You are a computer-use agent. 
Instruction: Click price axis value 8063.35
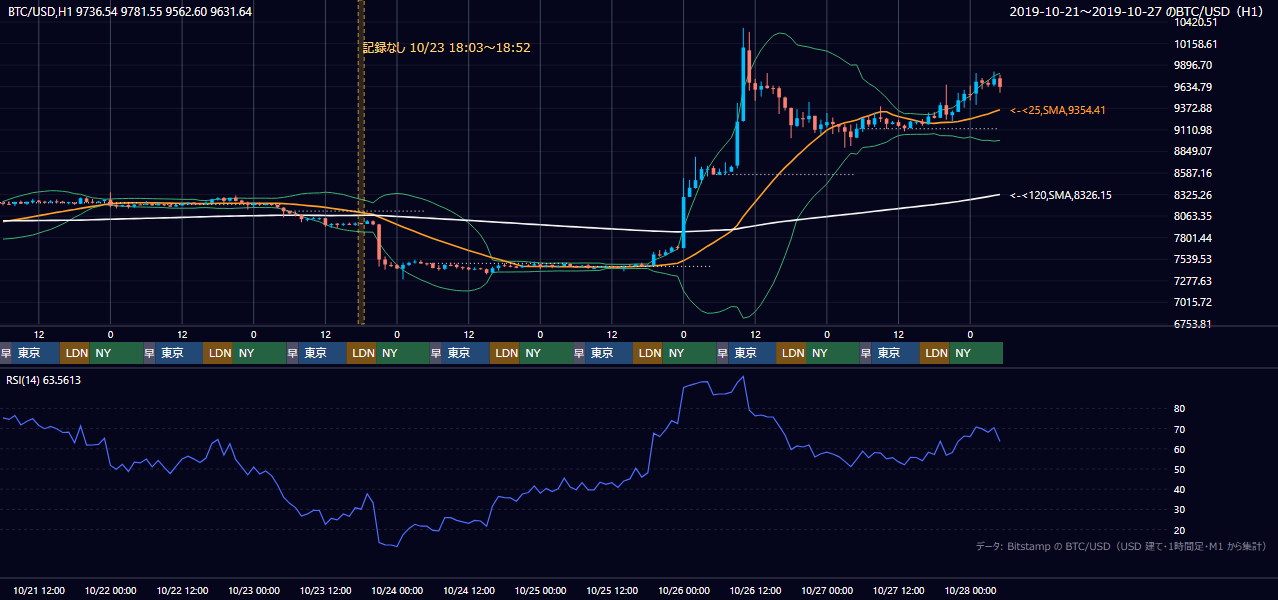[1193, 216]
